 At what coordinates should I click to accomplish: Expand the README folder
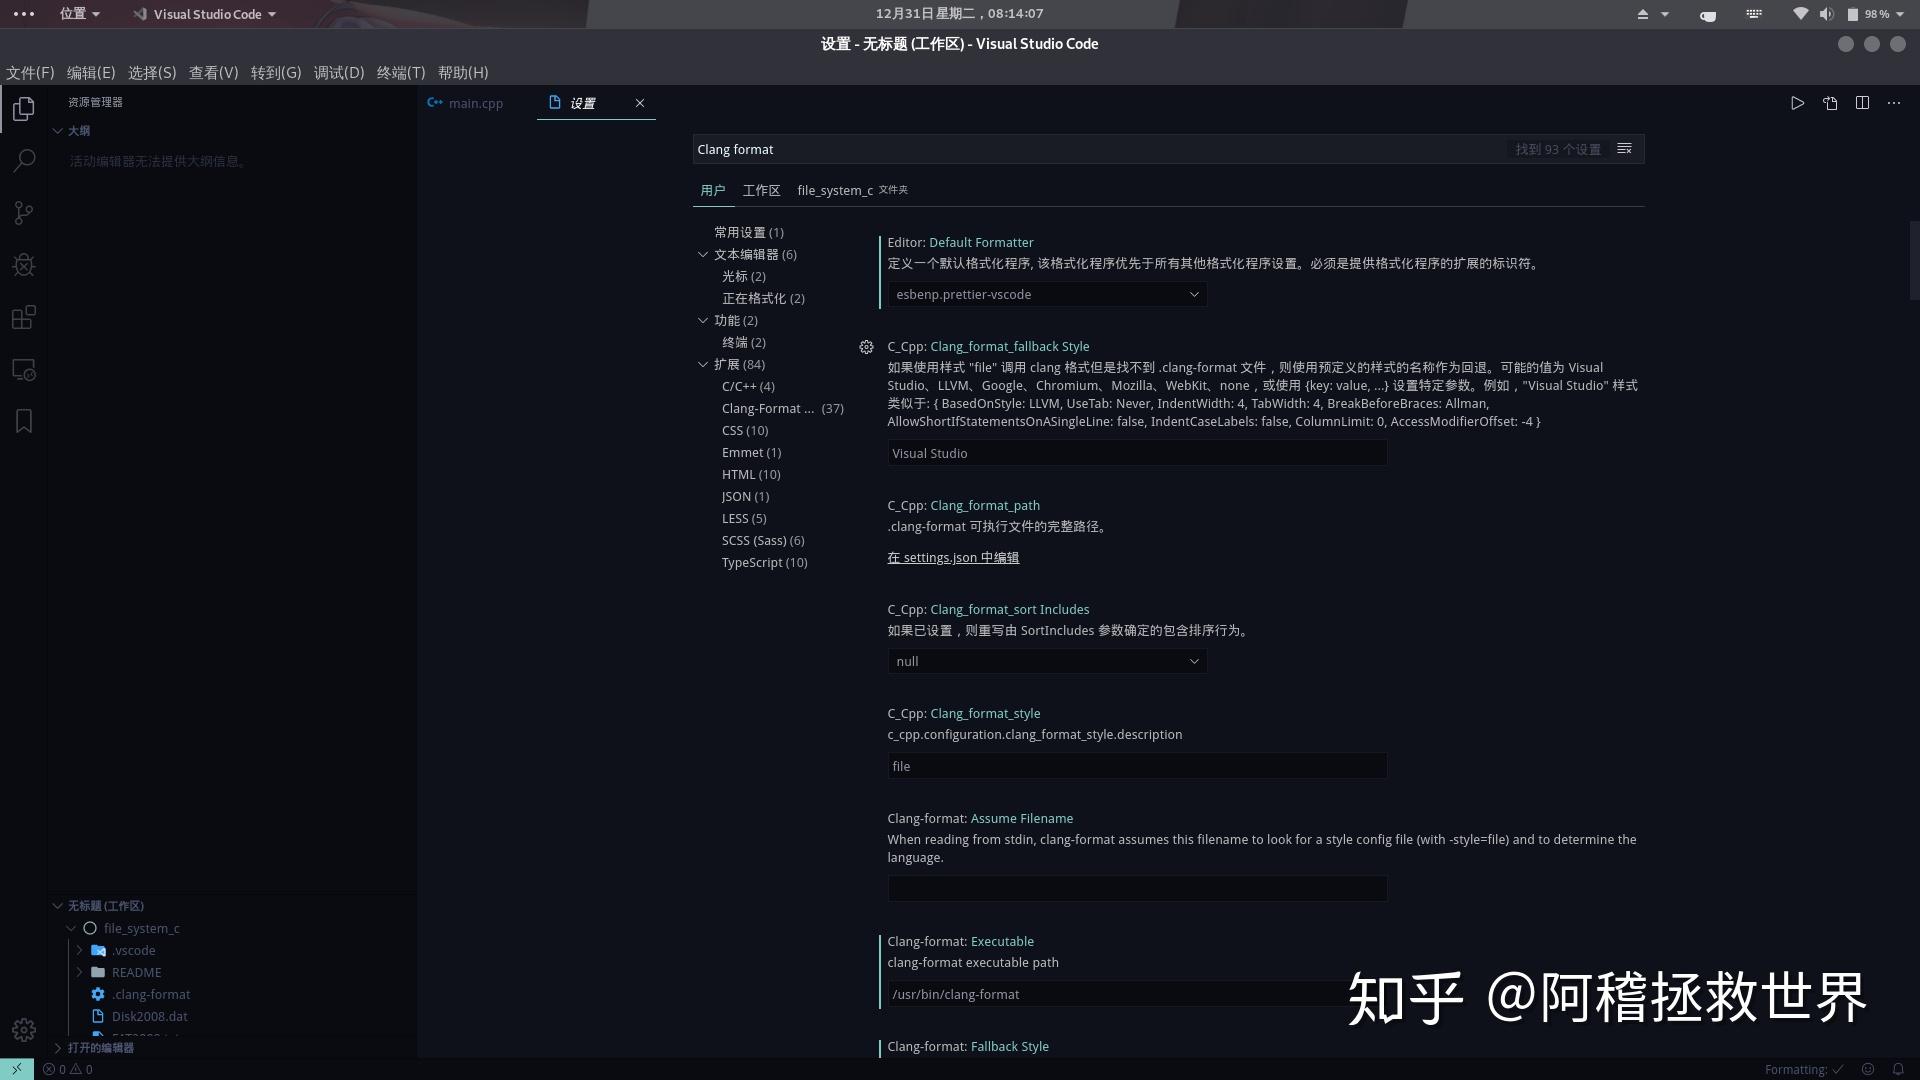point(80,972)
